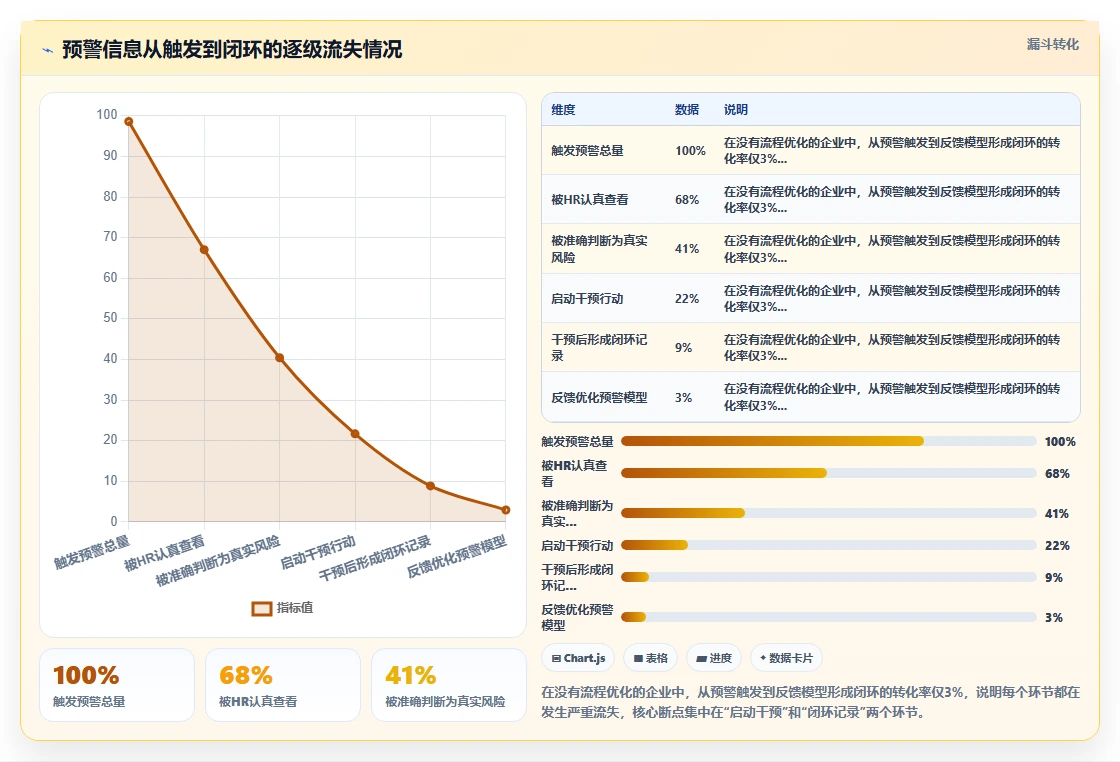Click the lightning icon beside the title
The width and height of the screenshot is (1120, 762).
coord(48,50)
